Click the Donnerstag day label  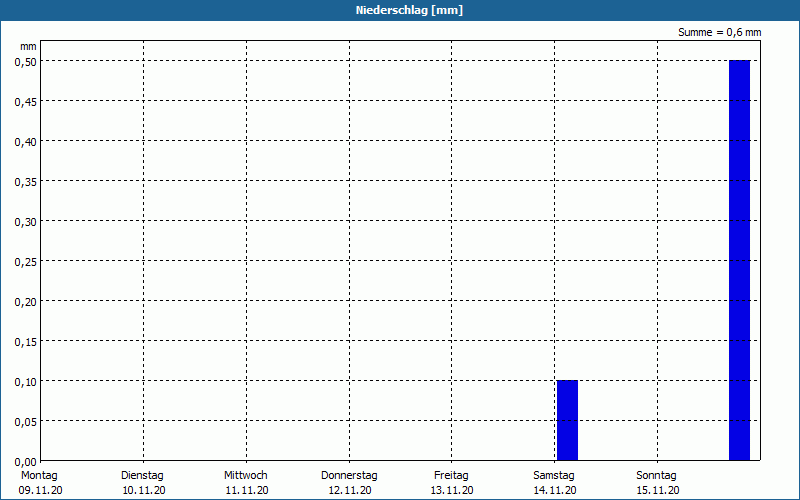click(x=349, y=476)
